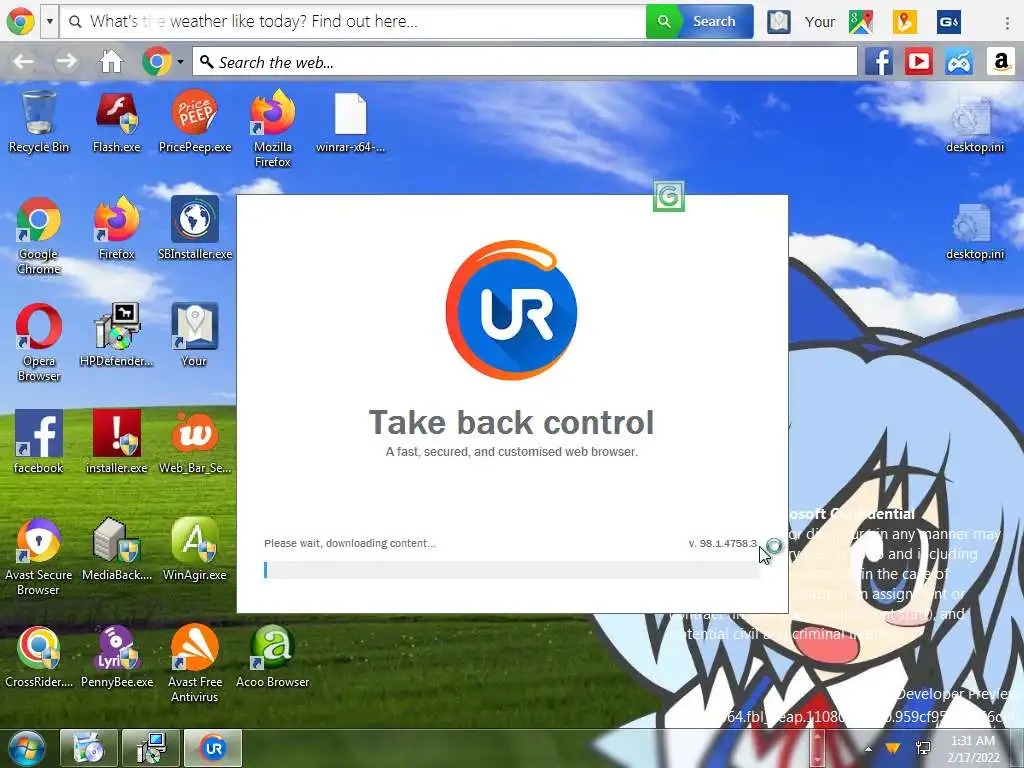
Task: Open Amazon from the web toolbar
Action: point(1000,62)
